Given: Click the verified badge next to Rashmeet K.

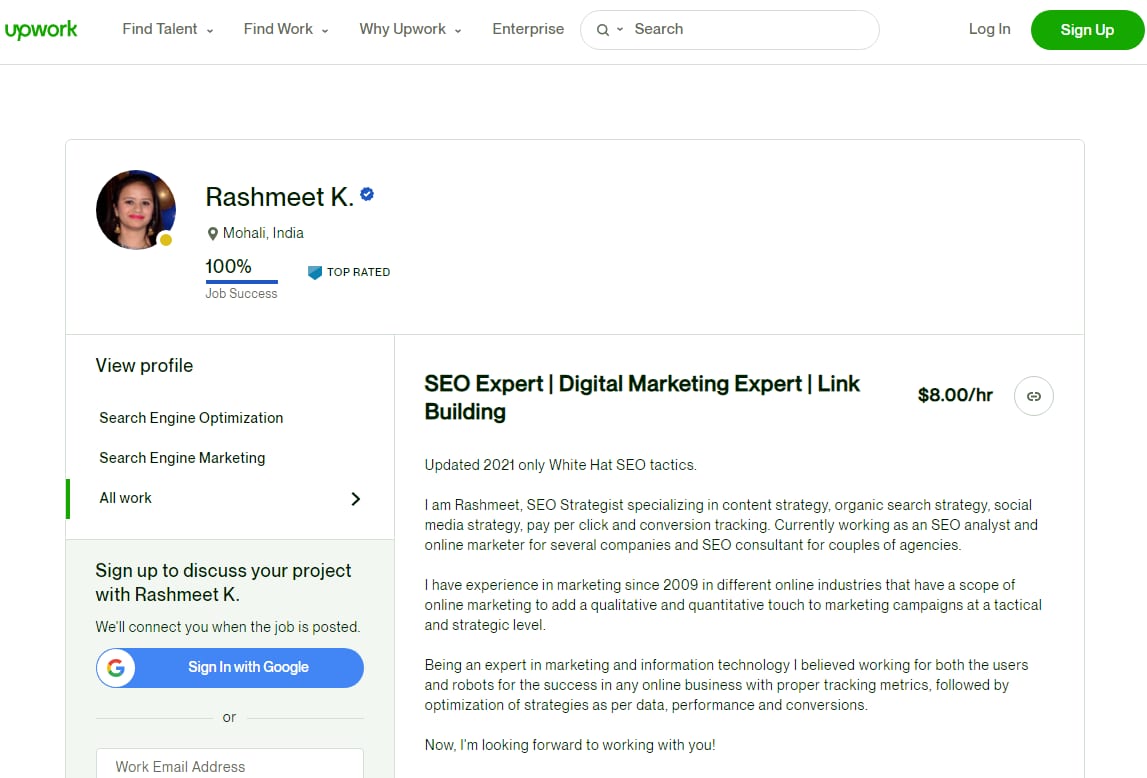Looking at the screenshot, I should (367, 195).
